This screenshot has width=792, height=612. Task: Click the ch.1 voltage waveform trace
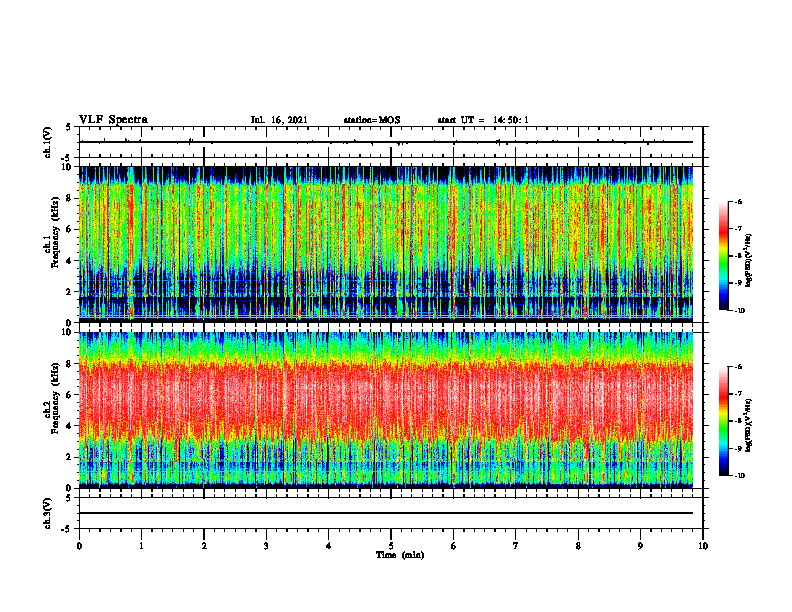pyautogui.click(x=386, y=142)
